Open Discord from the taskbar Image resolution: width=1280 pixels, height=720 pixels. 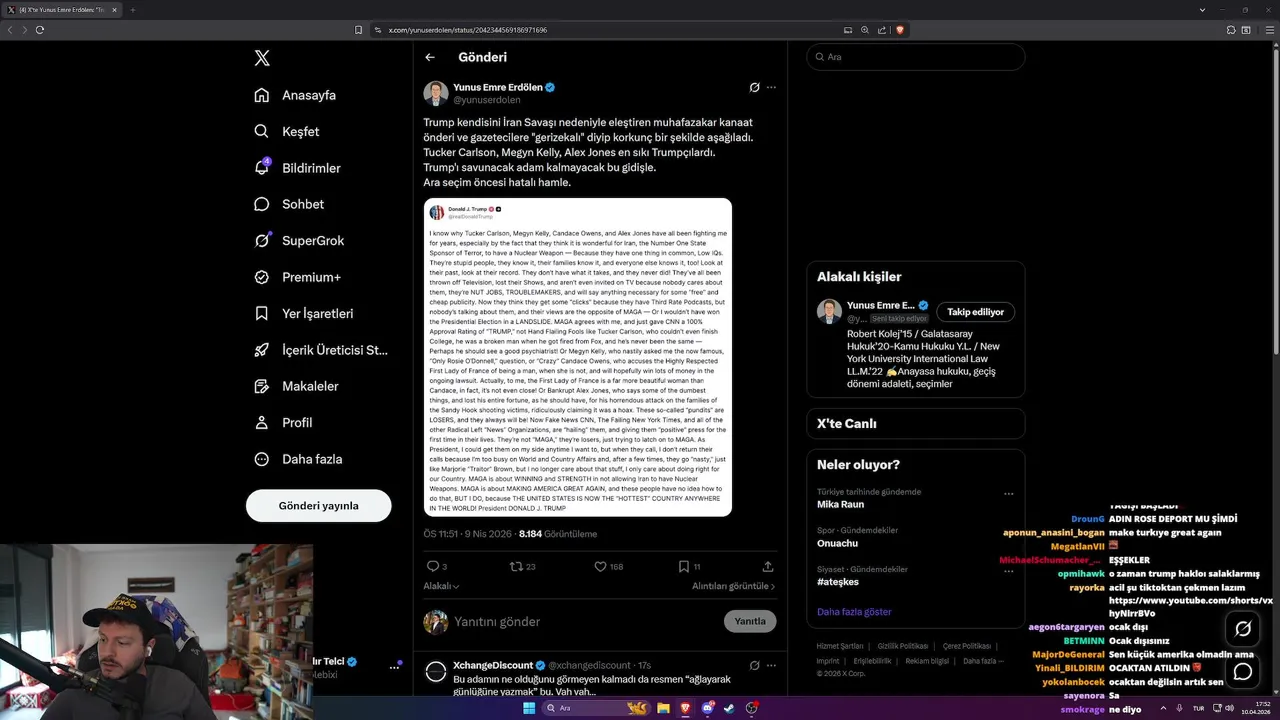click(707, 708)
